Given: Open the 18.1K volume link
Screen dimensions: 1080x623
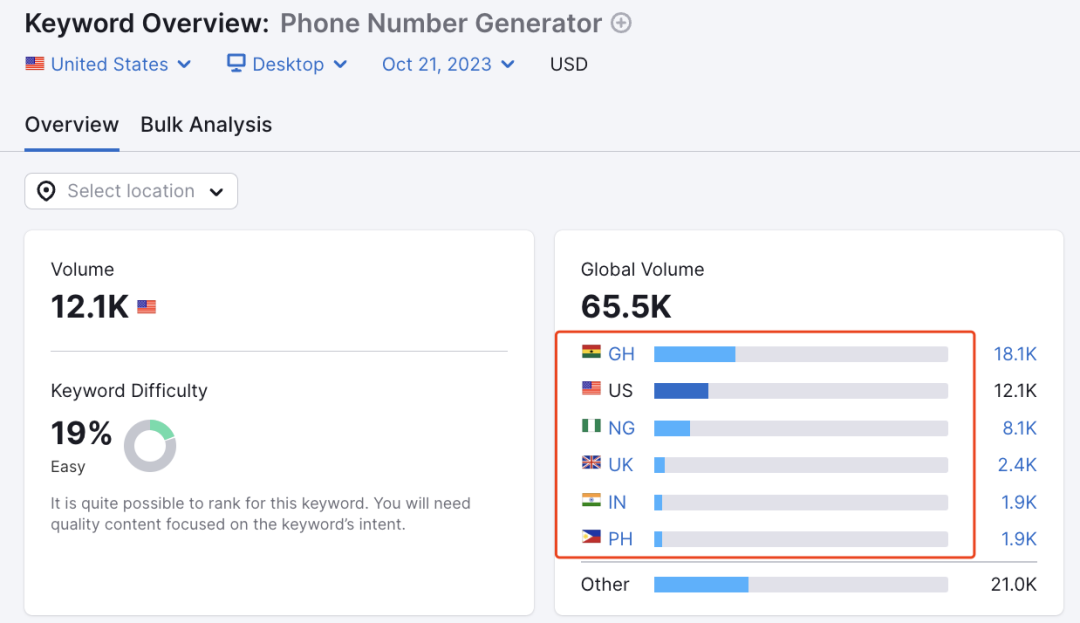Looking at the screenshot, I should 1015,354.
